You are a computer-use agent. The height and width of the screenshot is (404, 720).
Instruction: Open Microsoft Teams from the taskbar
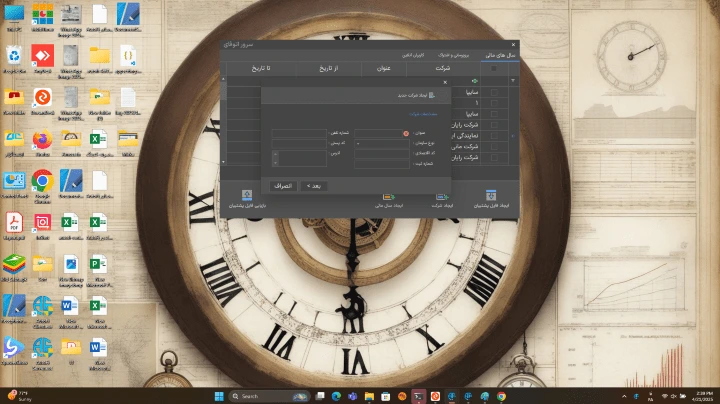click(x=353, y=396)
